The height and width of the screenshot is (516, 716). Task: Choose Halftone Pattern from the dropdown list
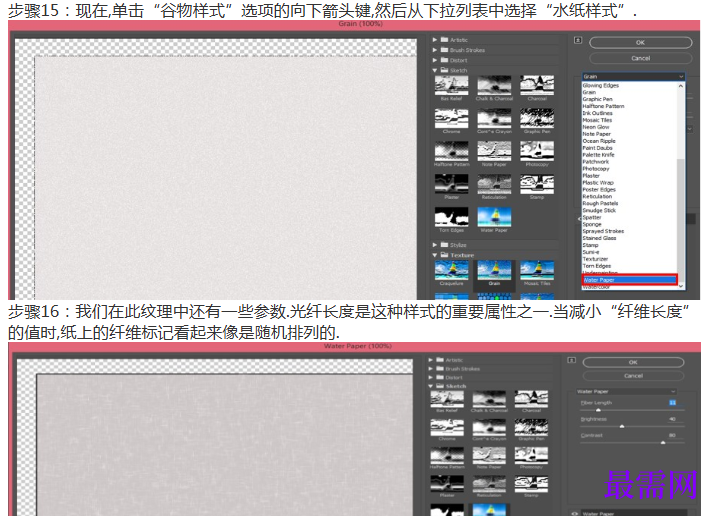coord(603,106)
